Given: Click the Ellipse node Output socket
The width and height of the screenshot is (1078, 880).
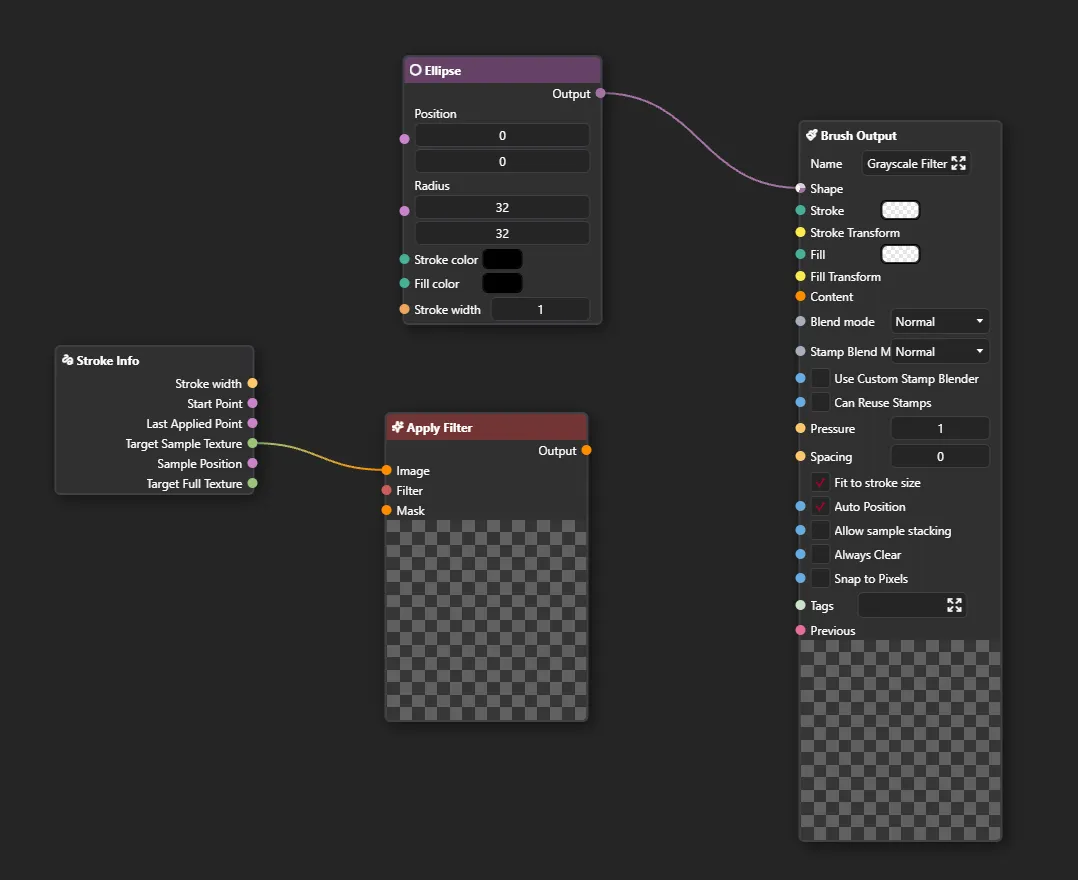Looking at the screenshot, I should tap(600, 93).
